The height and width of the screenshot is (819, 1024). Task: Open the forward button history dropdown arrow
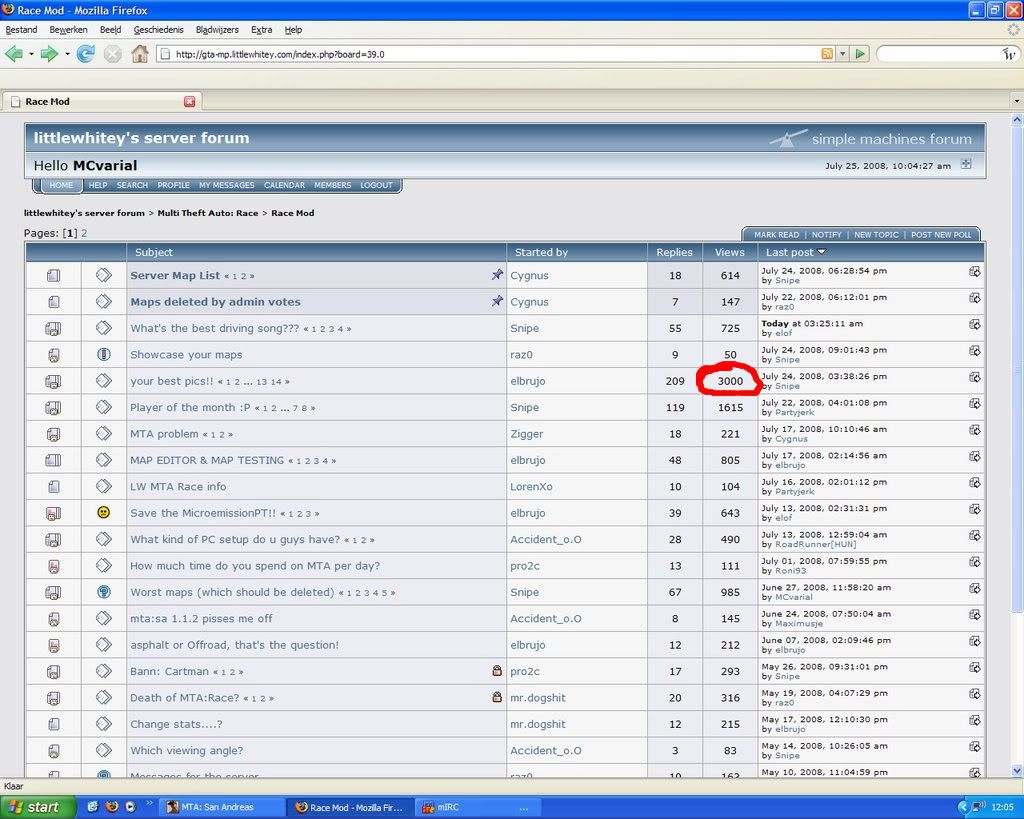point(67,54)
